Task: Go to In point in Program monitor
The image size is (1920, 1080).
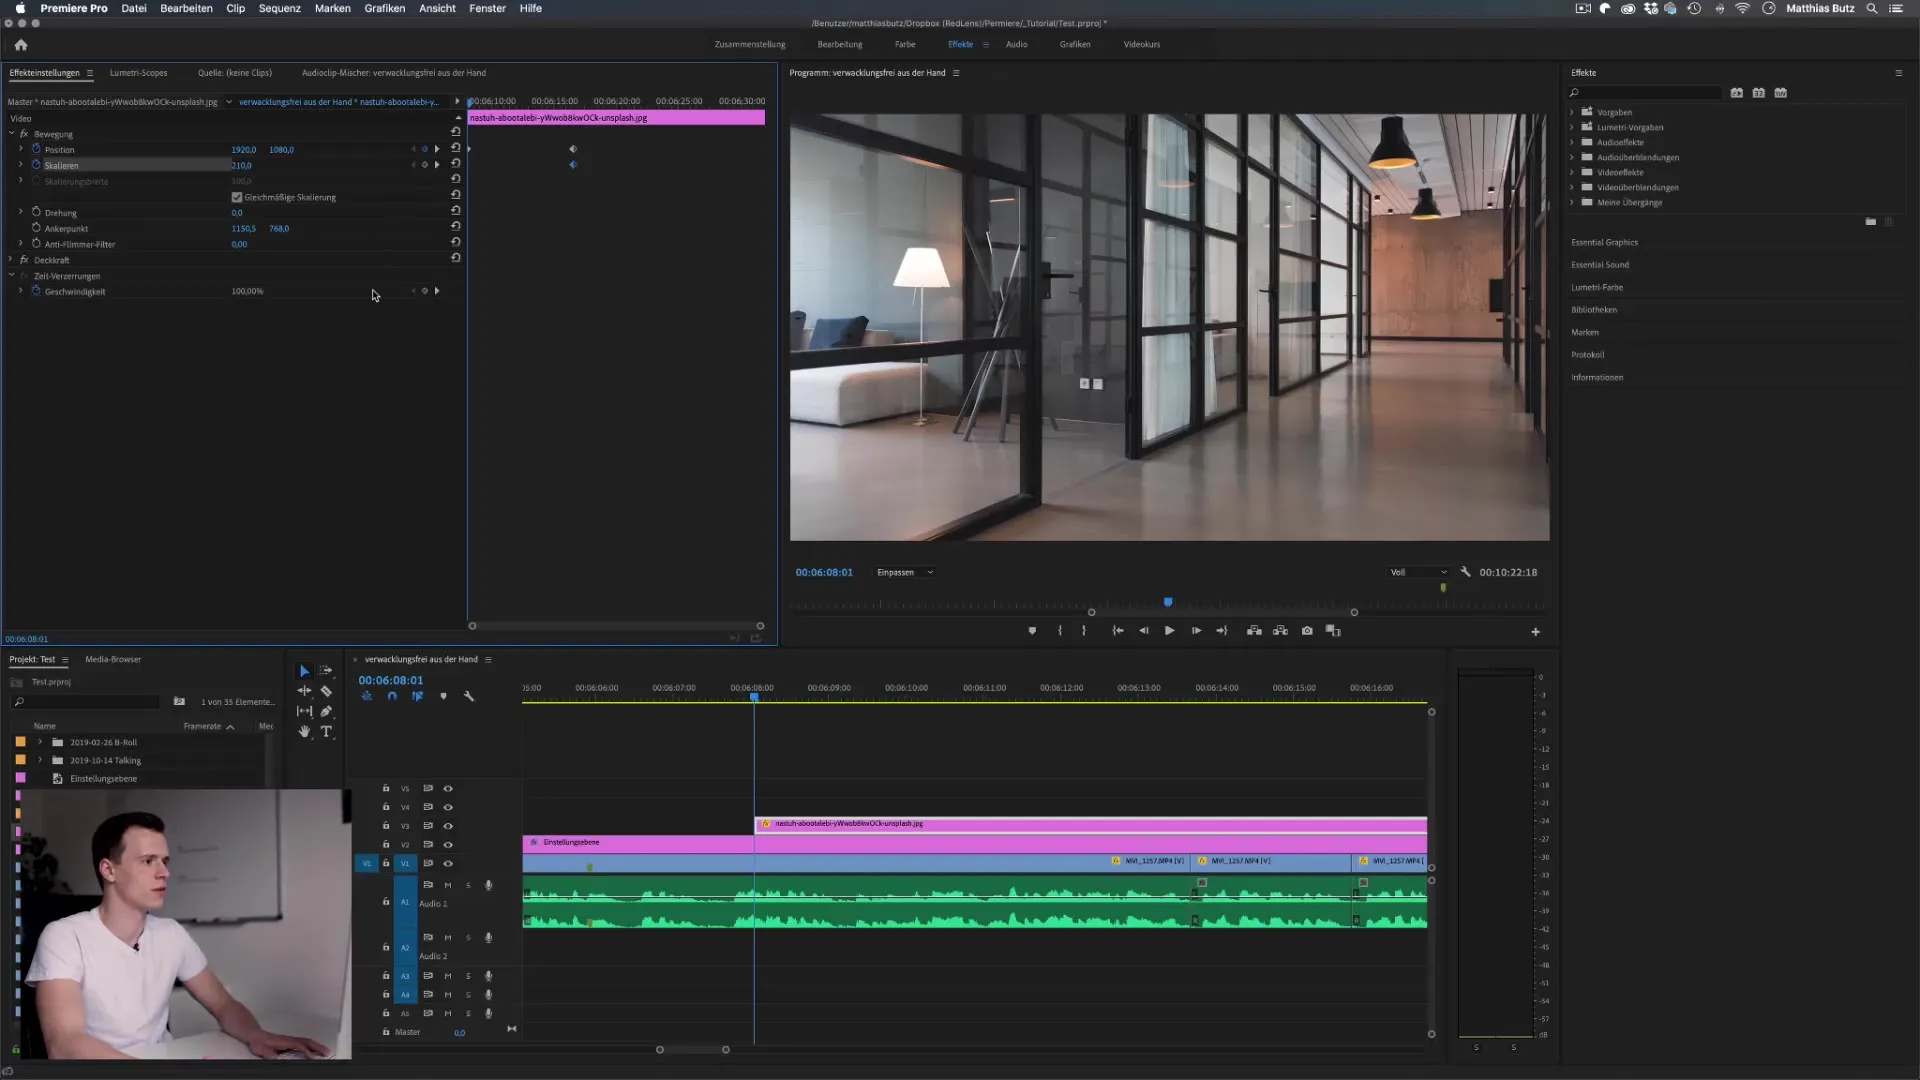Action: (1118, 631)
